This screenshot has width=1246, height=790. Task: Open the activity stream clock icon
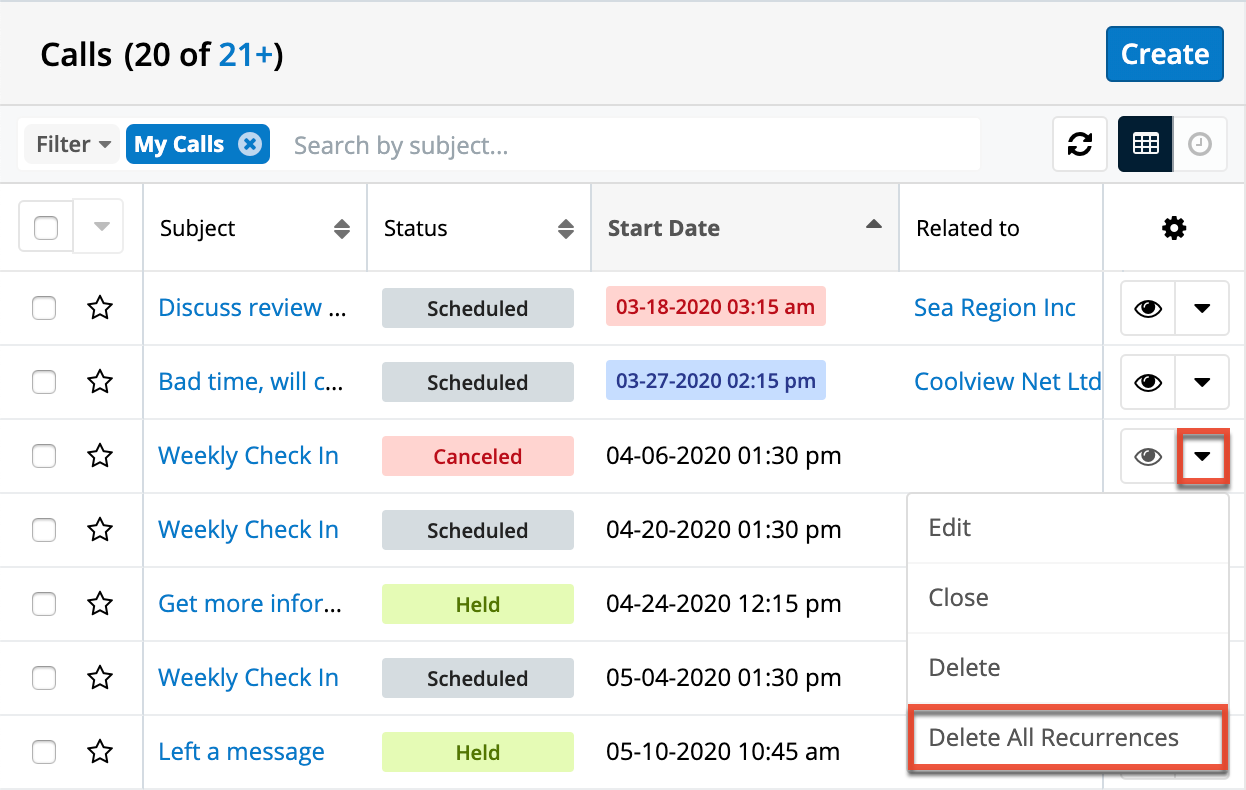(x=1200, y=145)
